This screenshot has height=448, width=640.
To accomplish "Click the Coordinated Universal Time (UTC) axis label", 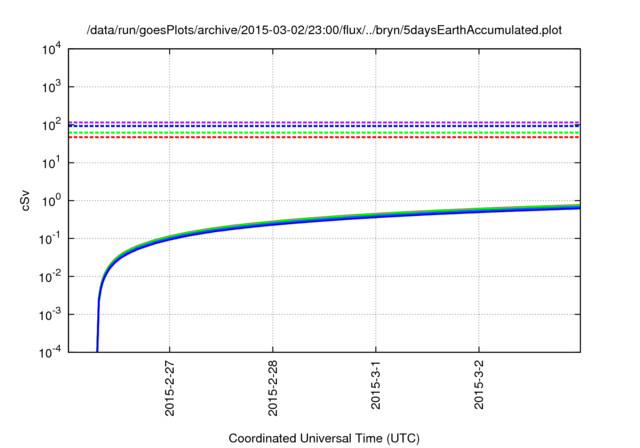I will coord(324,438).
